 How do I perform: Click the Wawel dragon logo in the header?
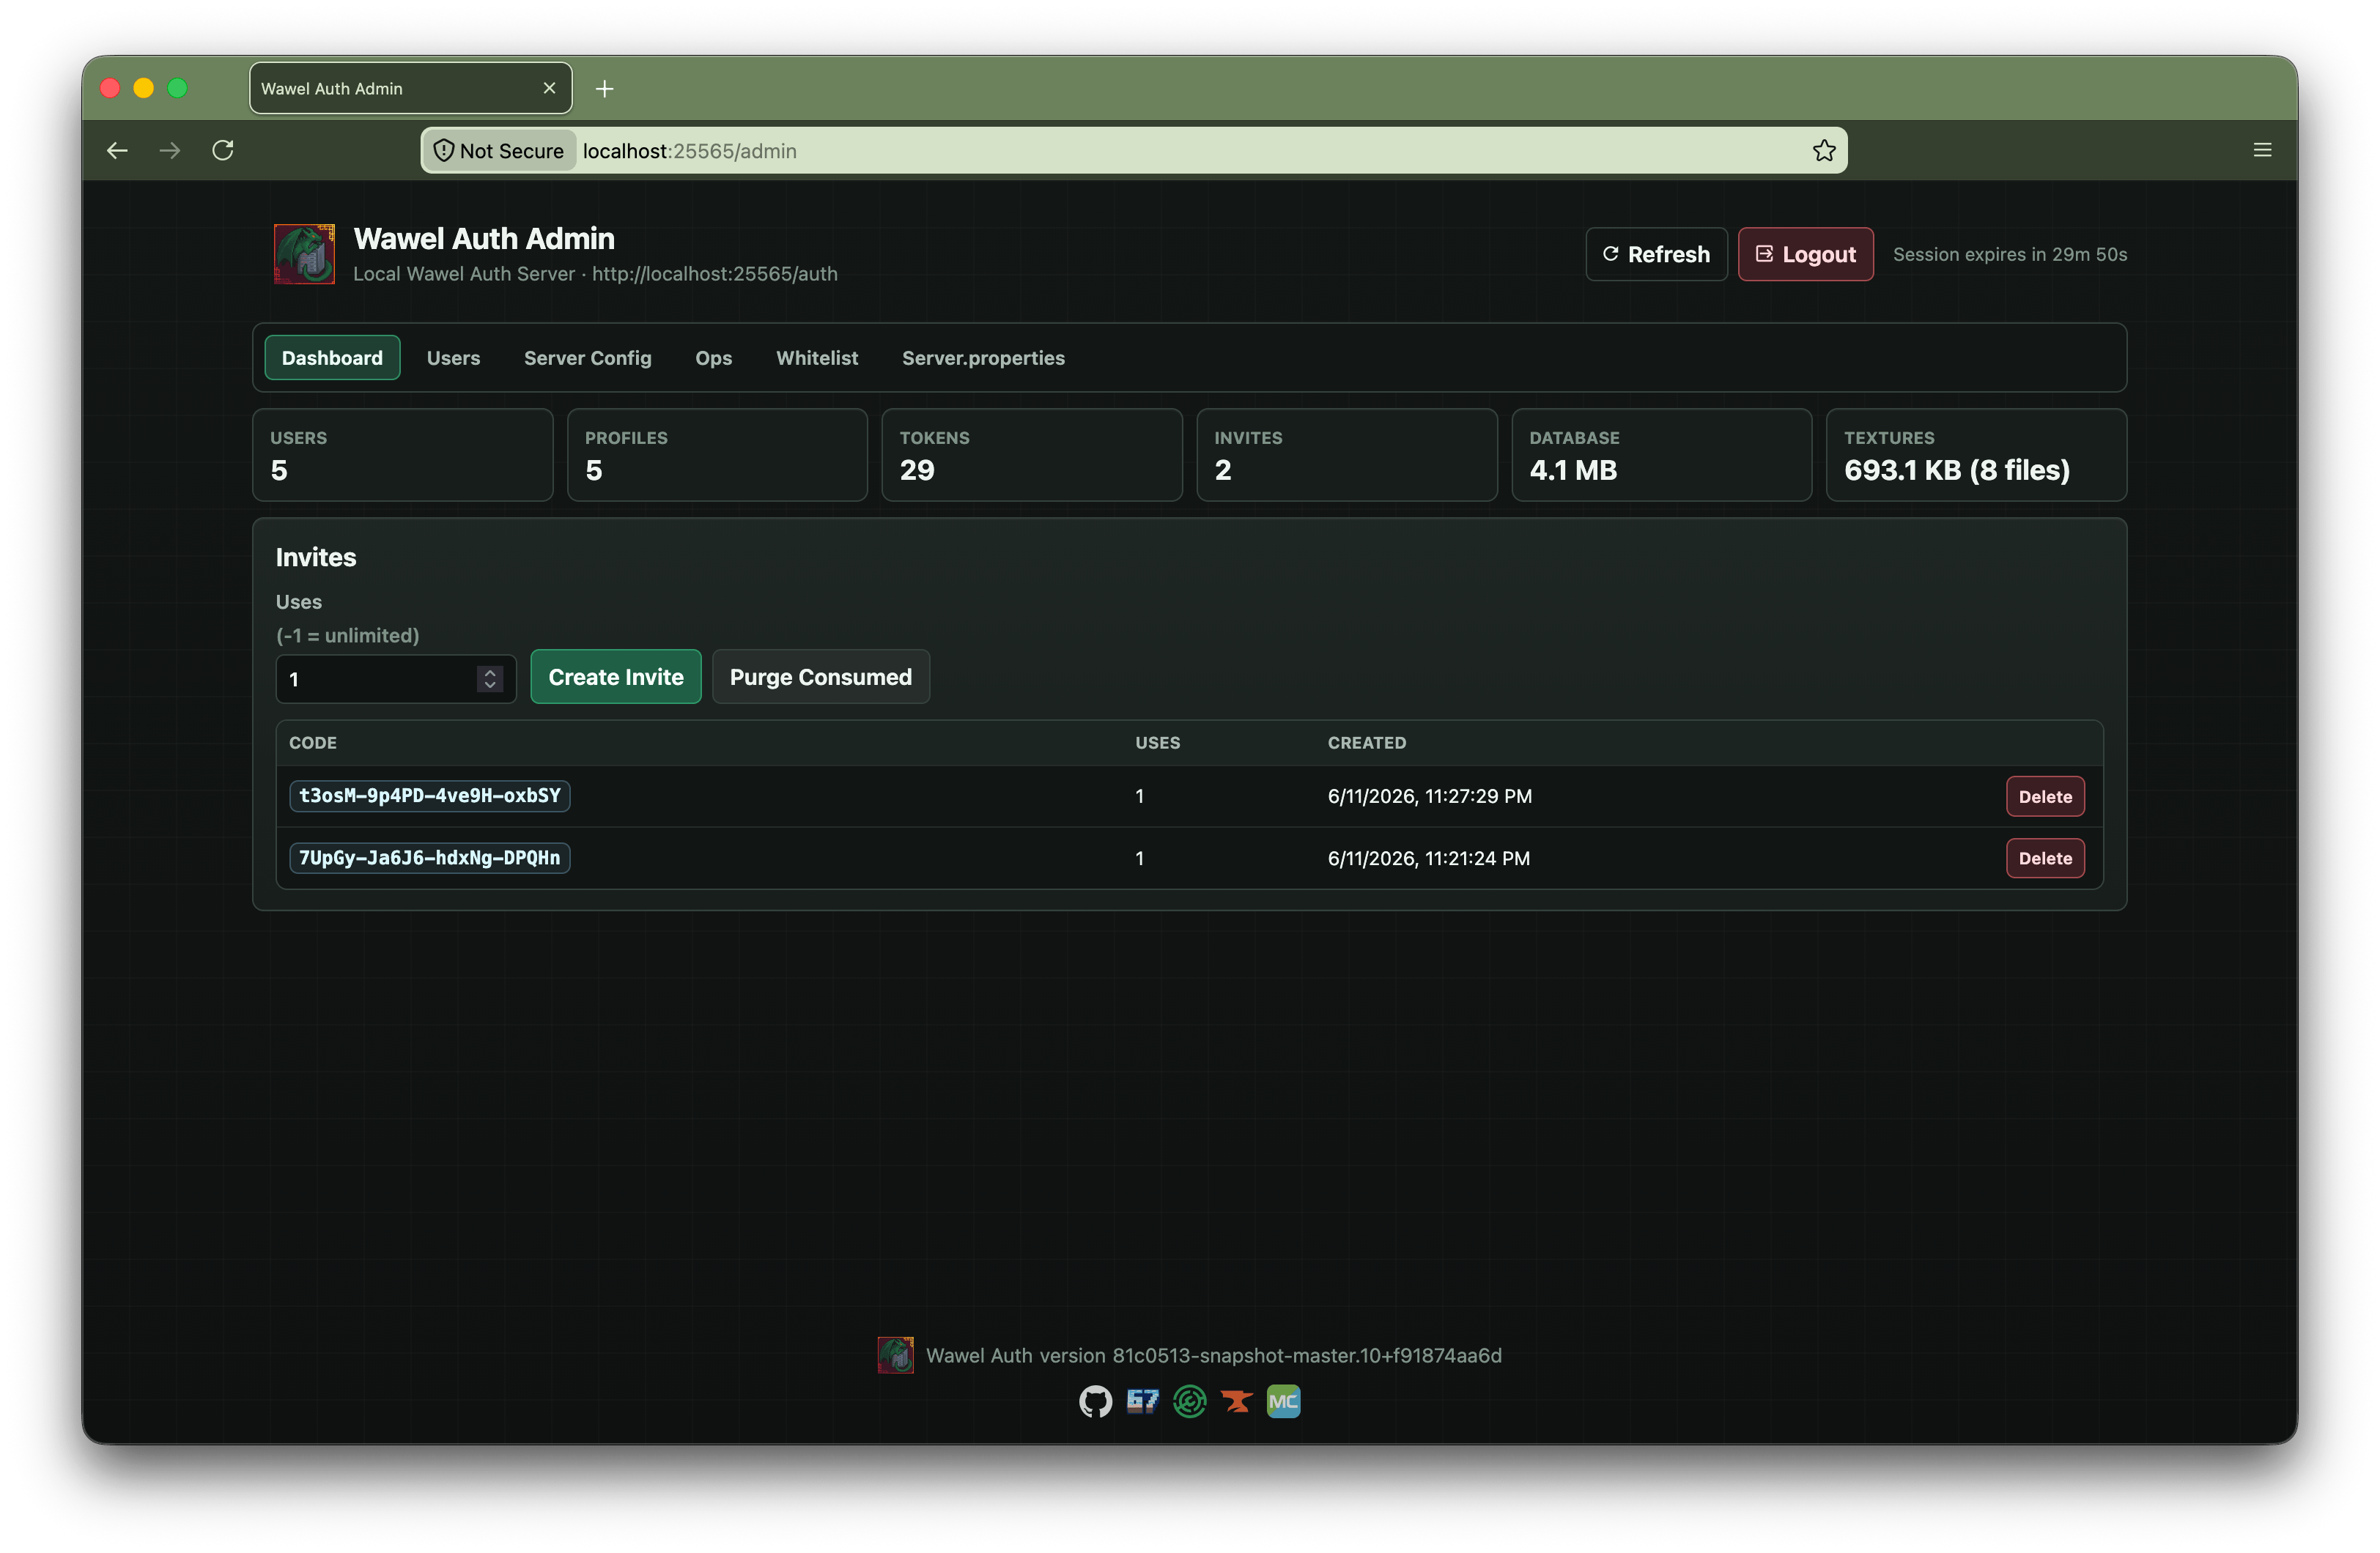coord(304,254)
